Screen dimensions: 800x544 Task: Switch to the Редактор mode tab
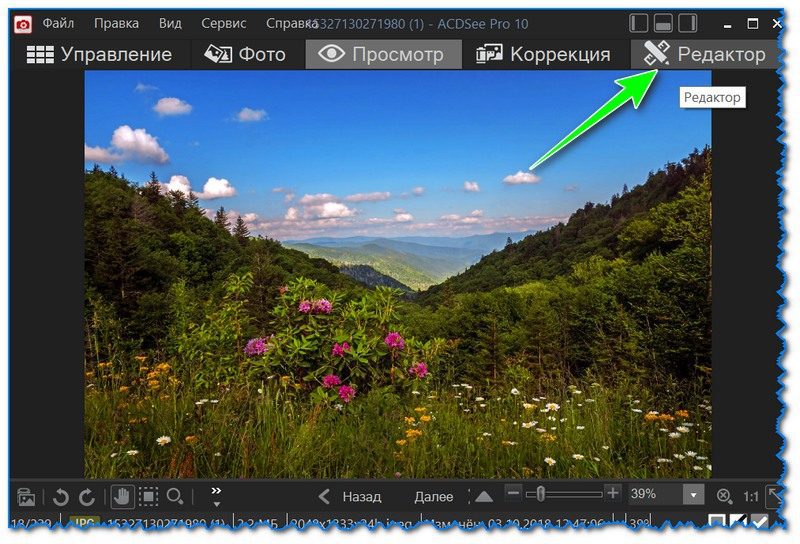coord(705,54)
